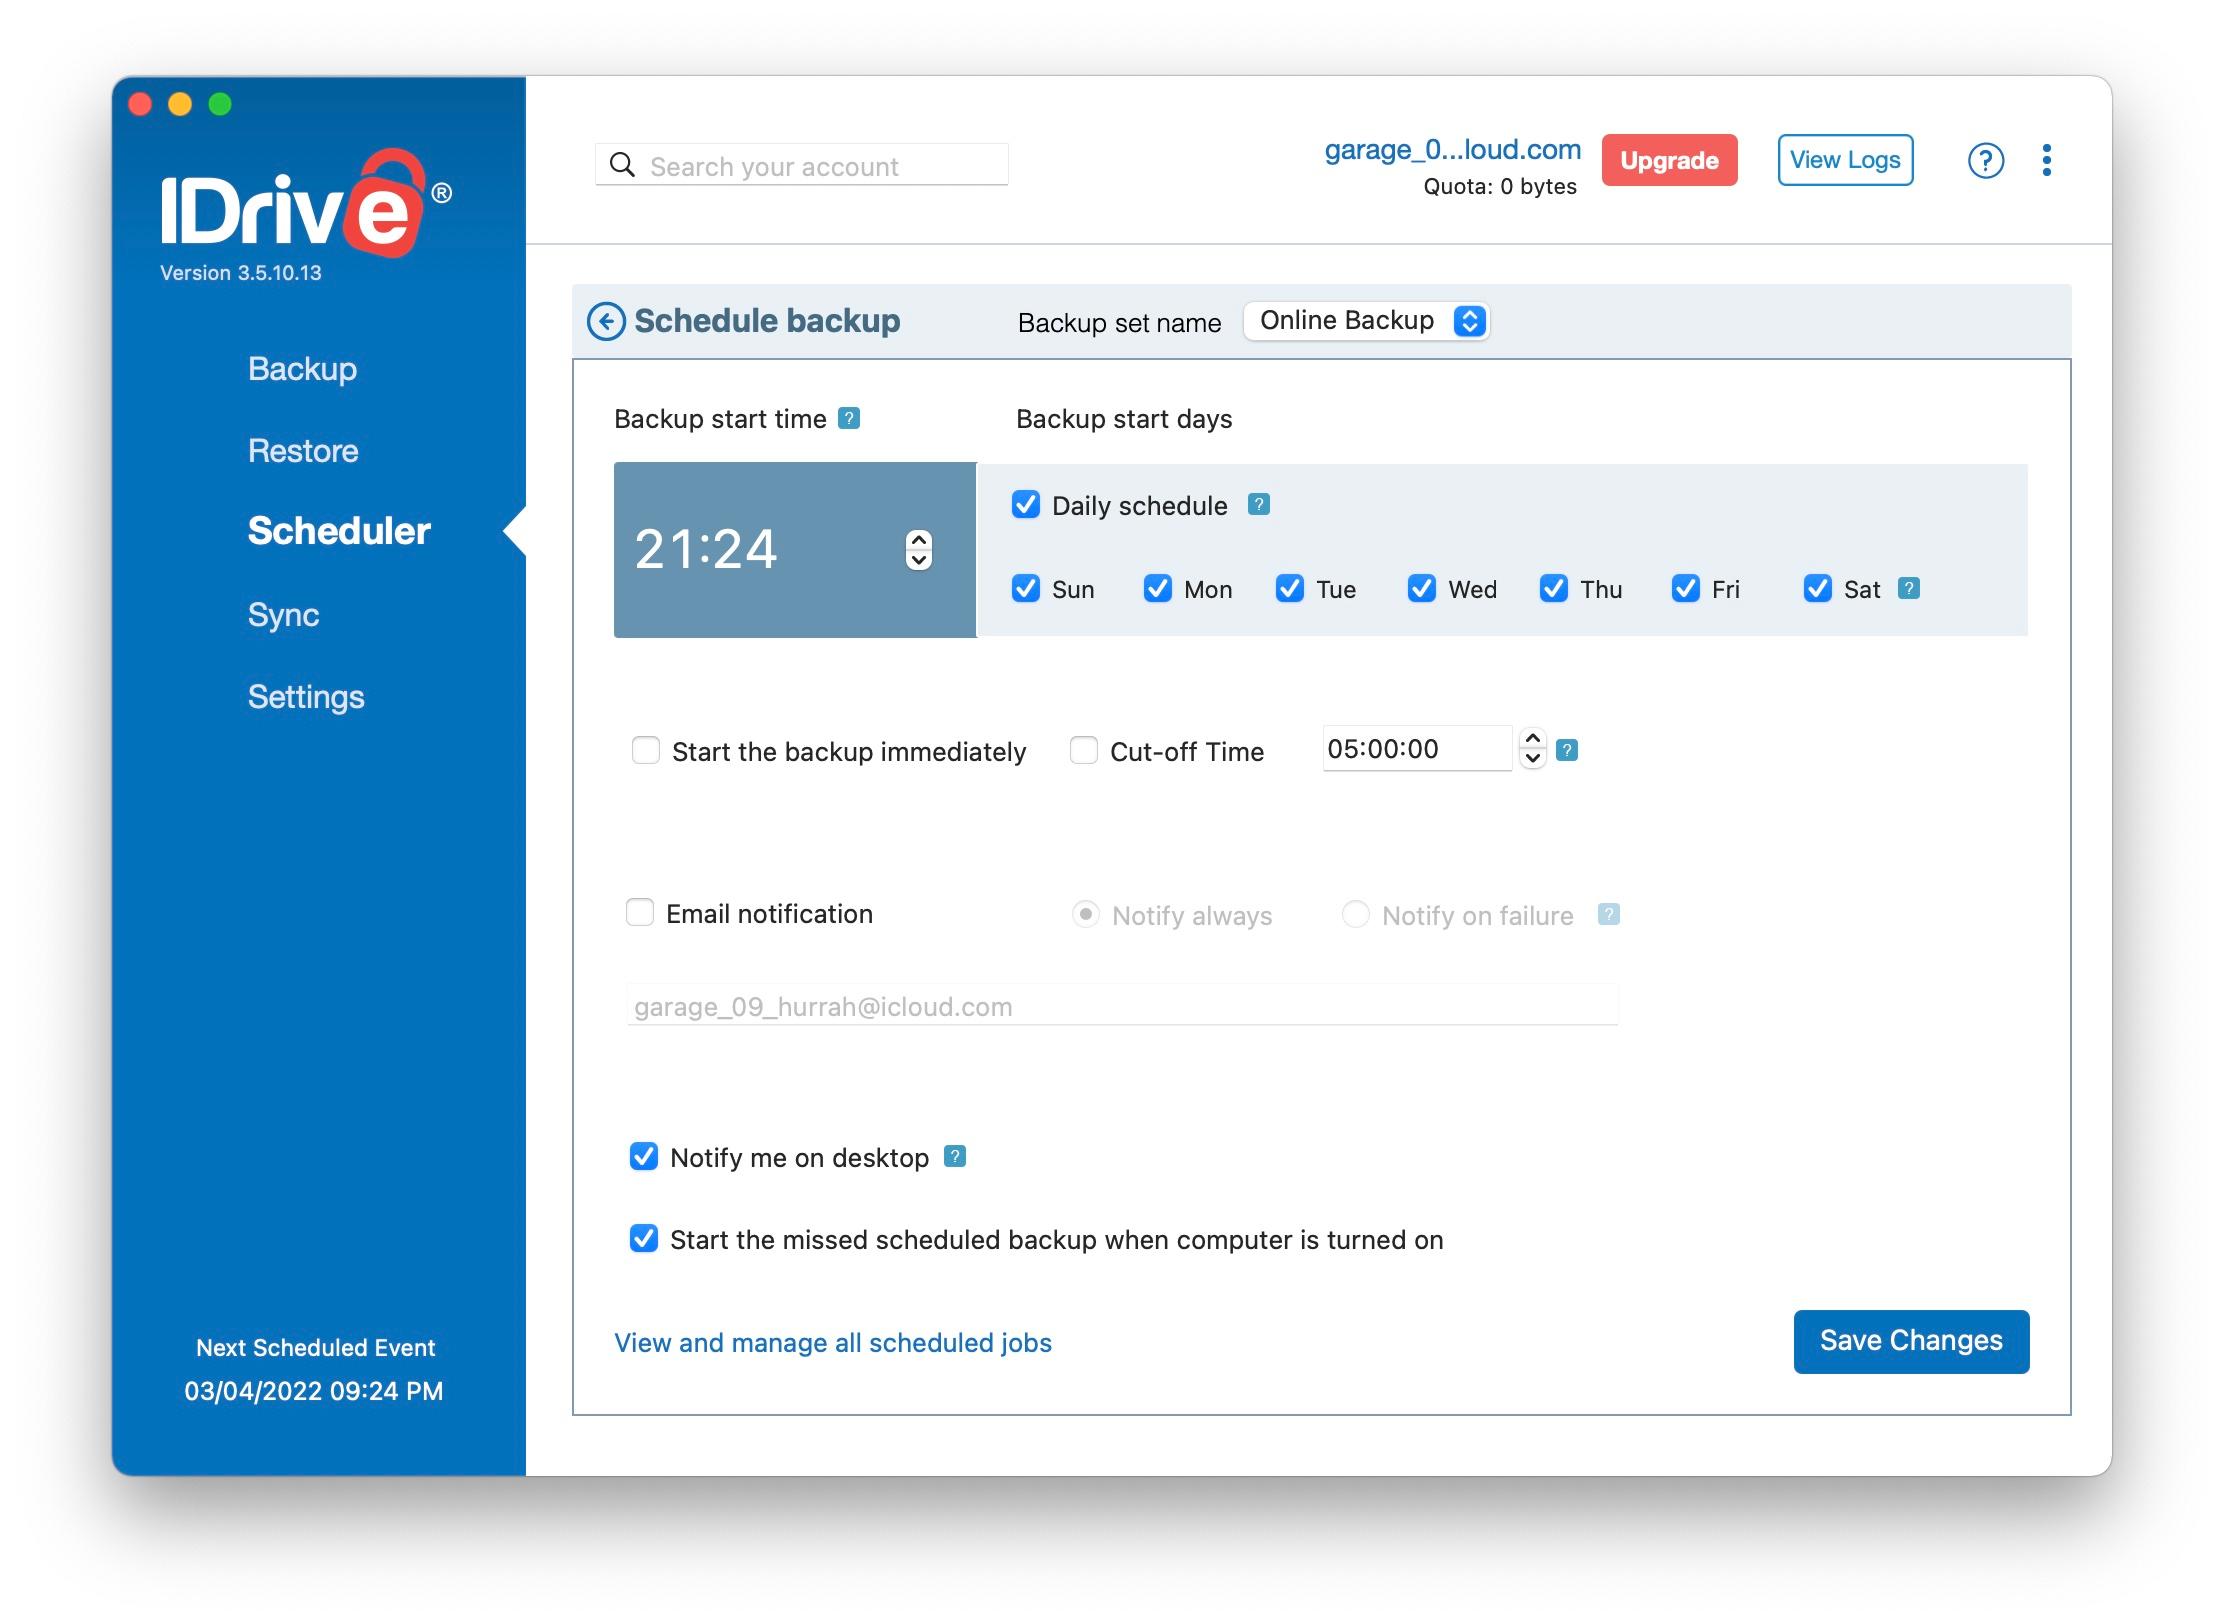Click help icon next to Notify me on desktop

955,1156
